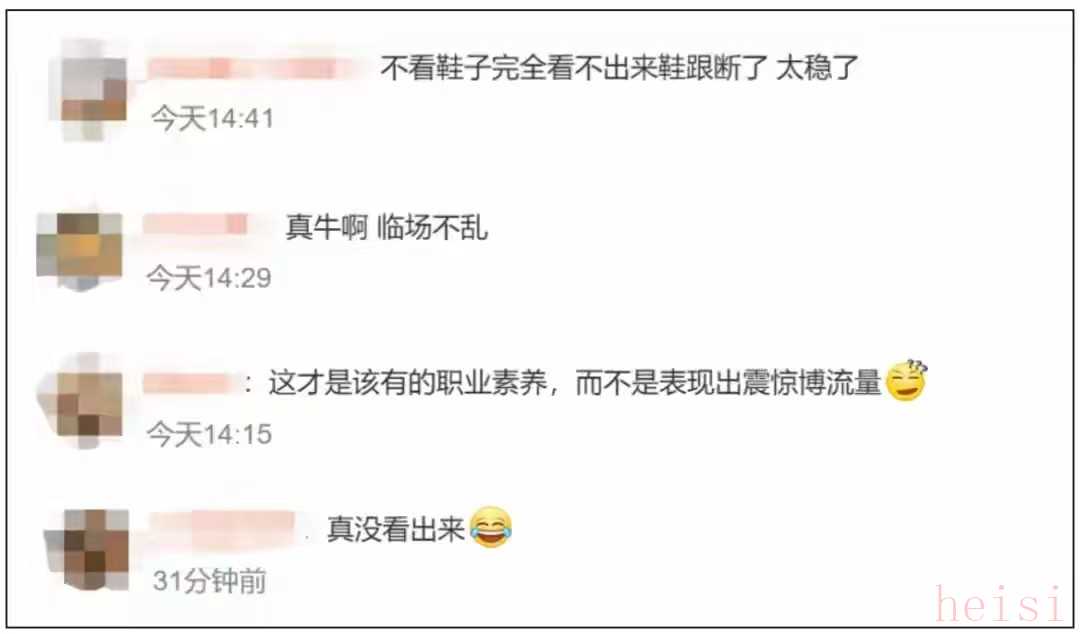Click blurred username before 这才是该有的
1080x634 pixels.
click(x=189, y=383)
